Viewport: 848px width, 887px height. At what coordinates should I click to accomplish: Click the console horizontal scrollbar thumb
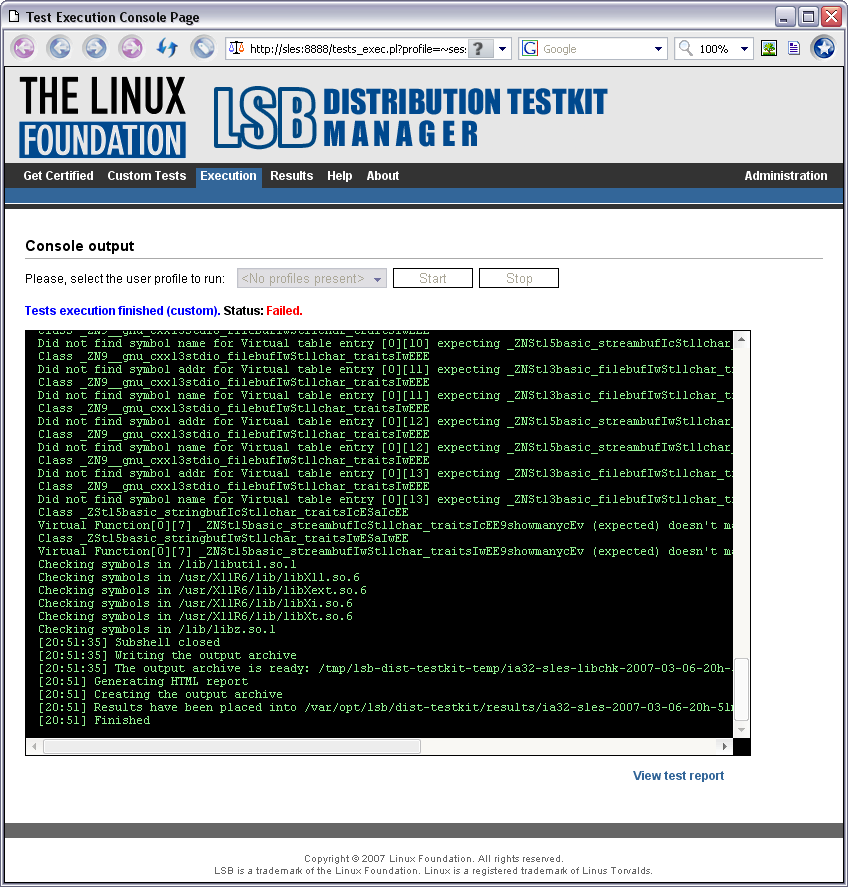[x=232, y=747]
